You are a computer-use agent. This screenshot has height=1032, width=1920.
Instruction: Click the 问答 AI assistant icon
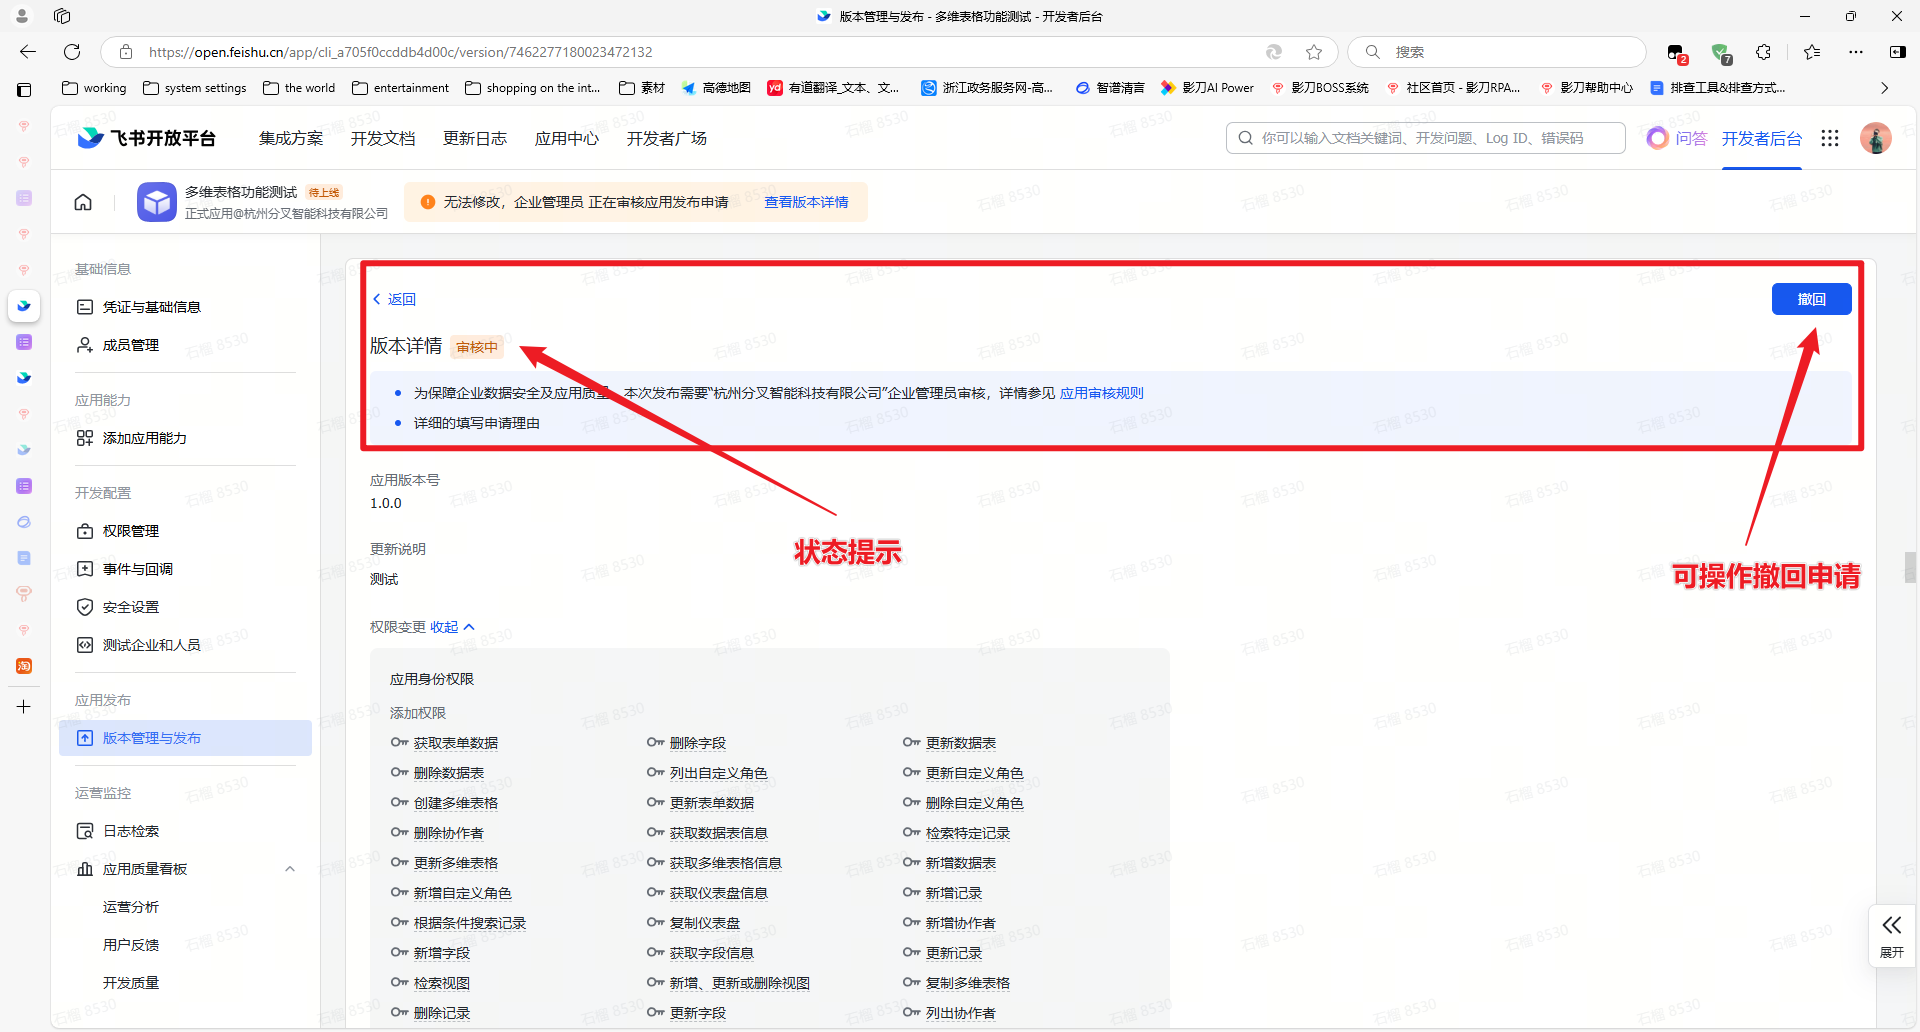pos(1658,138)
